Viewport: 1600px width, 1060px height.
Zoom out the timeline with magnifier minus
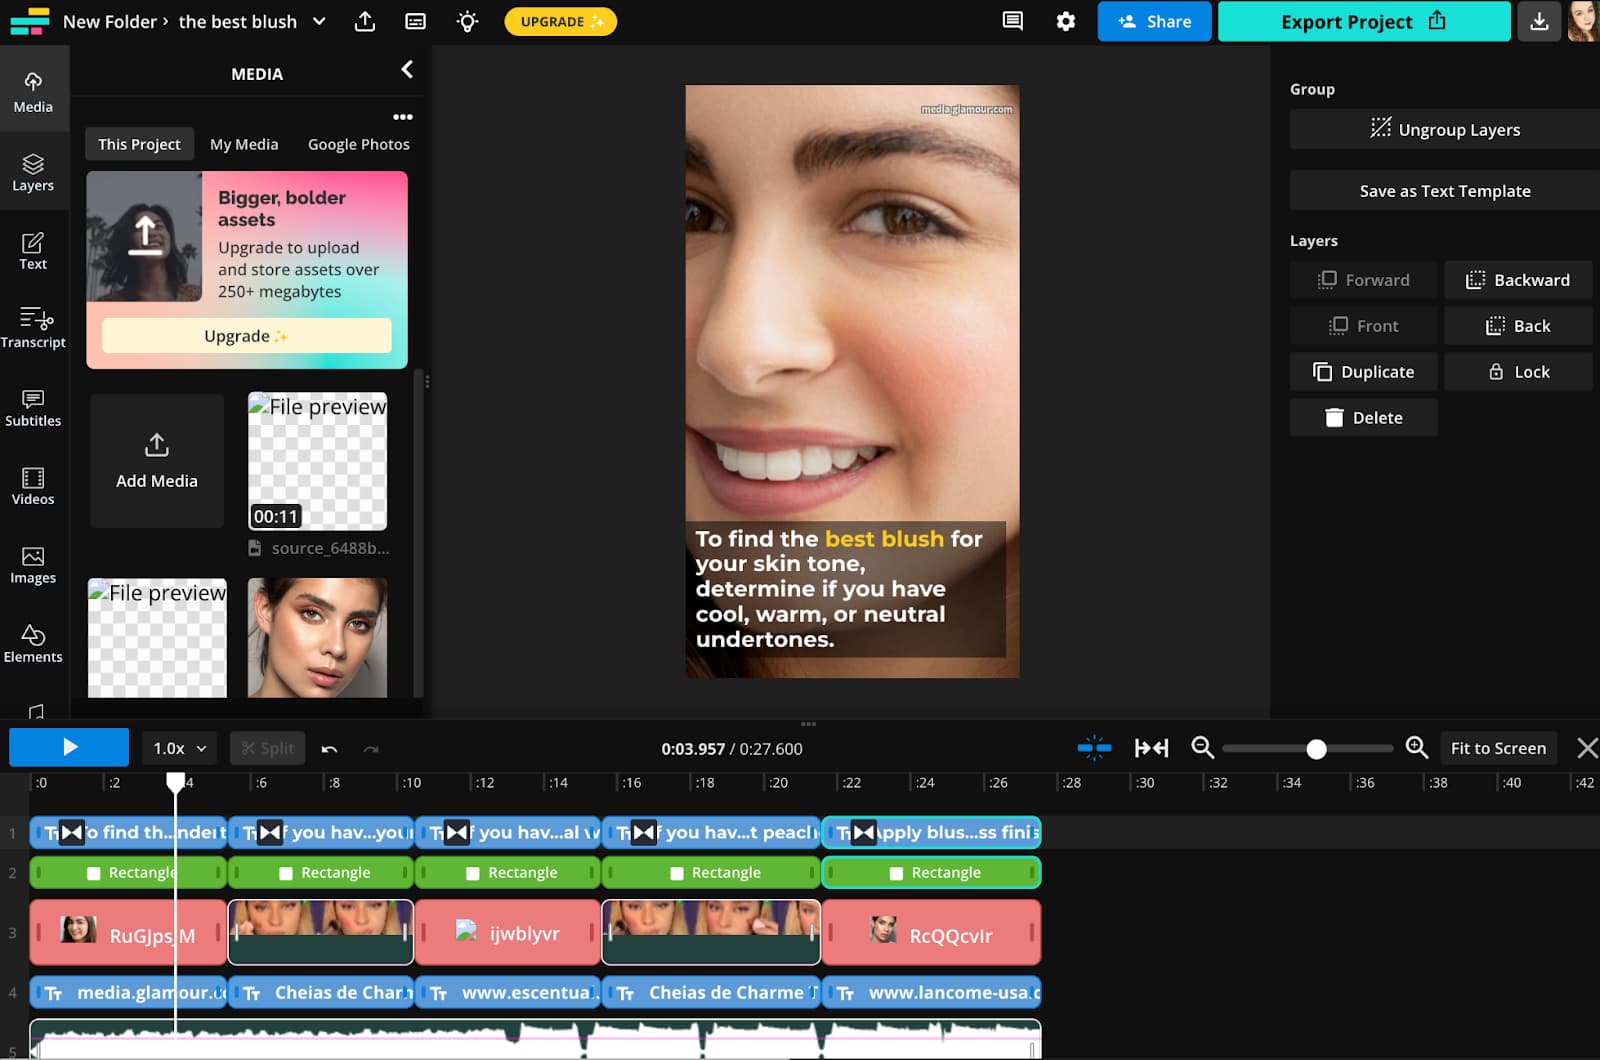tap(1202, 748)
